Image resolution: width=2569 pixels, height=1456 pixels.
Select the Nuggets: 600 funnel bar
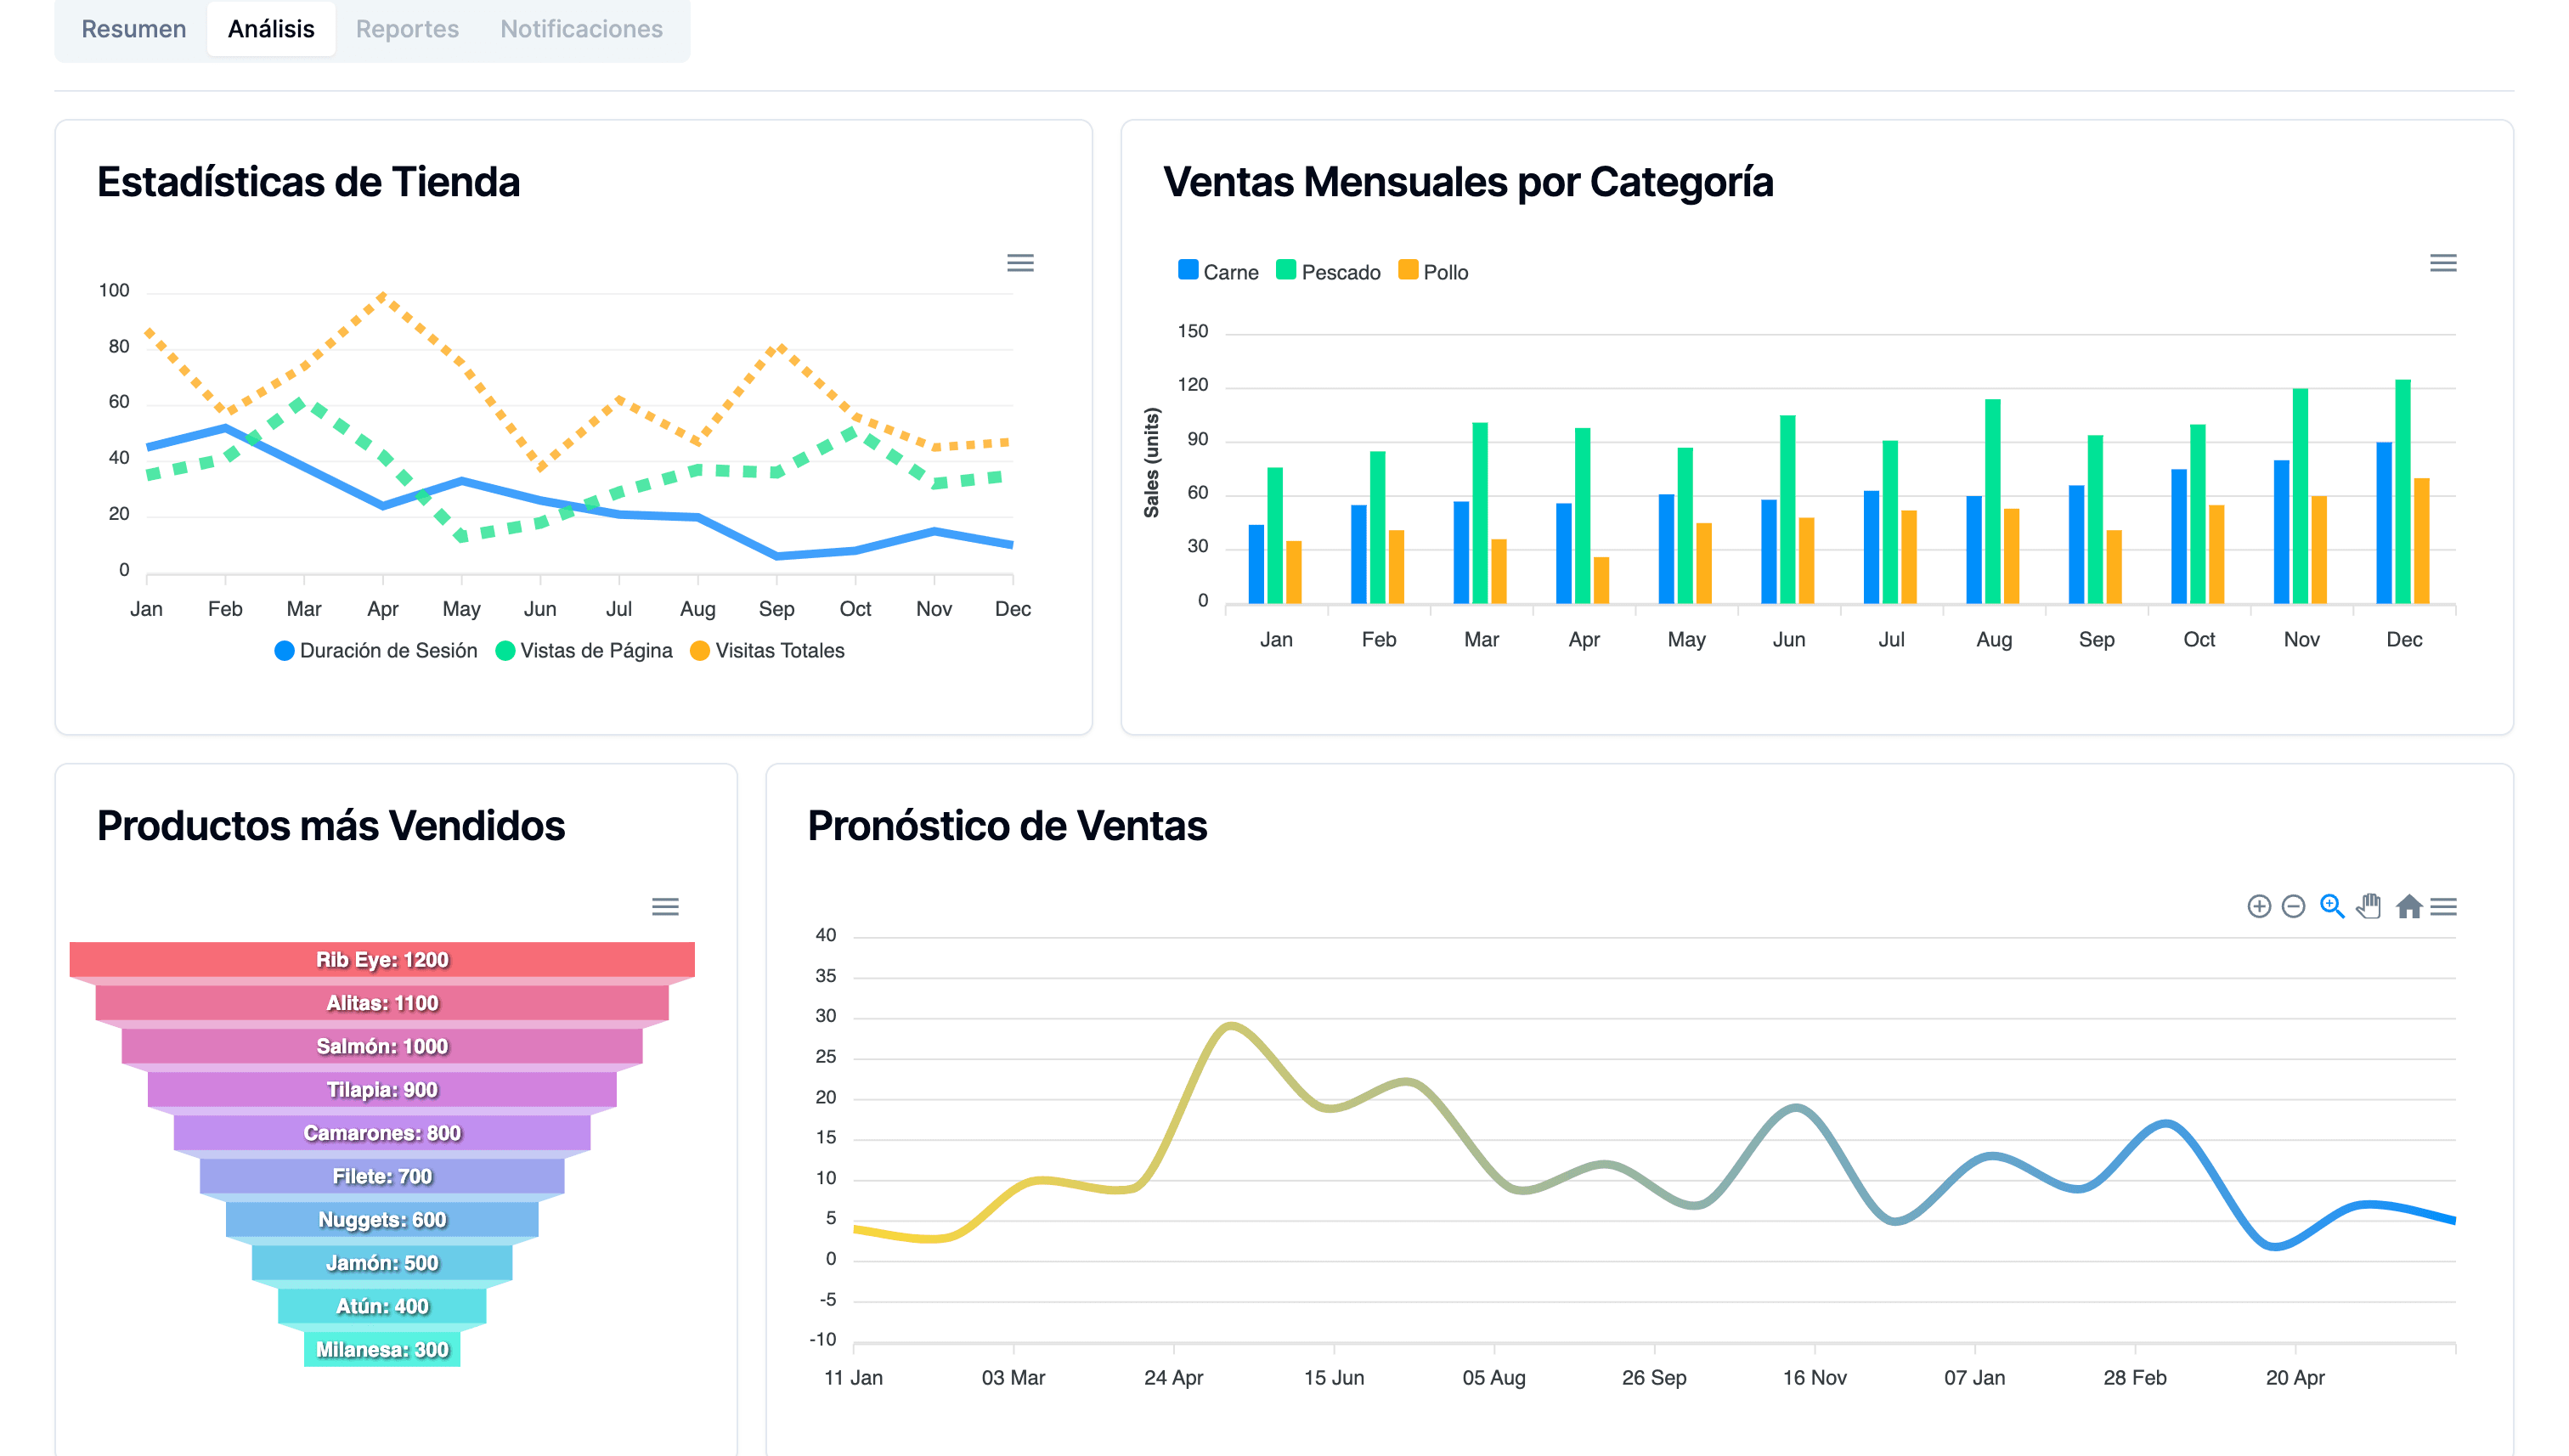coord(382,1219)
